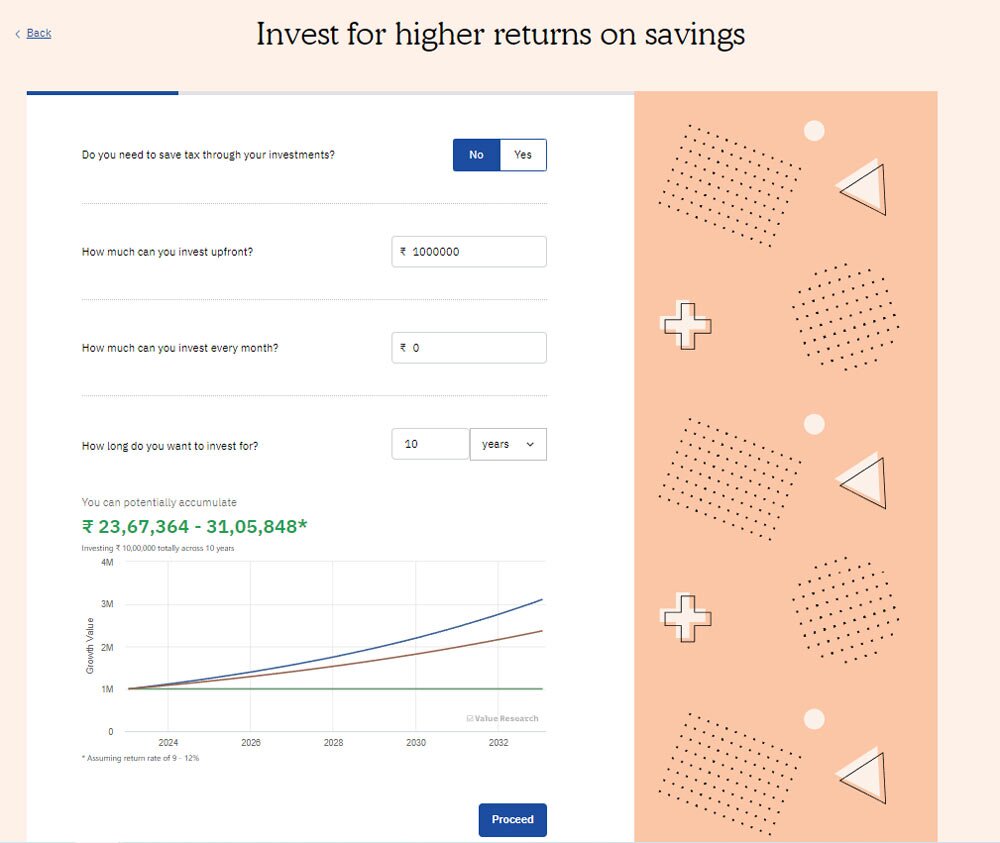Go back using the Back link
Viewport: 1000px width, 843px height.
coord(39,34)
